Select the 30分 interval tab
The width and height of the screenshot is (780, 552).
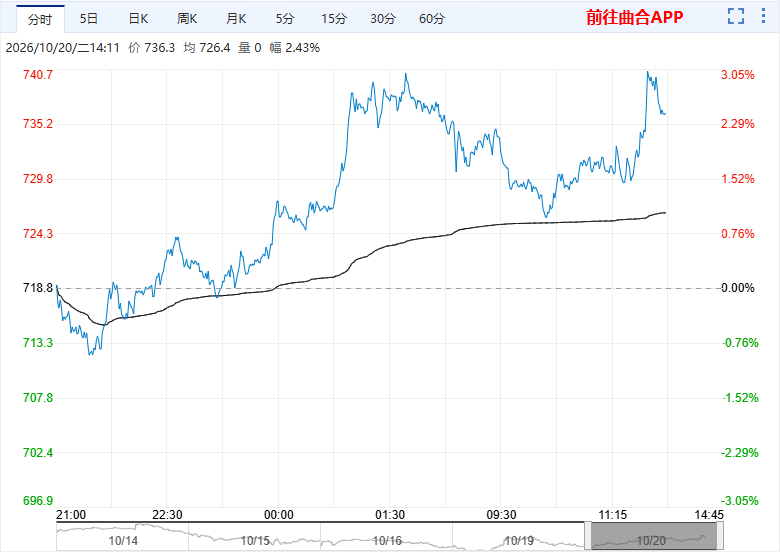coord(383,19)
